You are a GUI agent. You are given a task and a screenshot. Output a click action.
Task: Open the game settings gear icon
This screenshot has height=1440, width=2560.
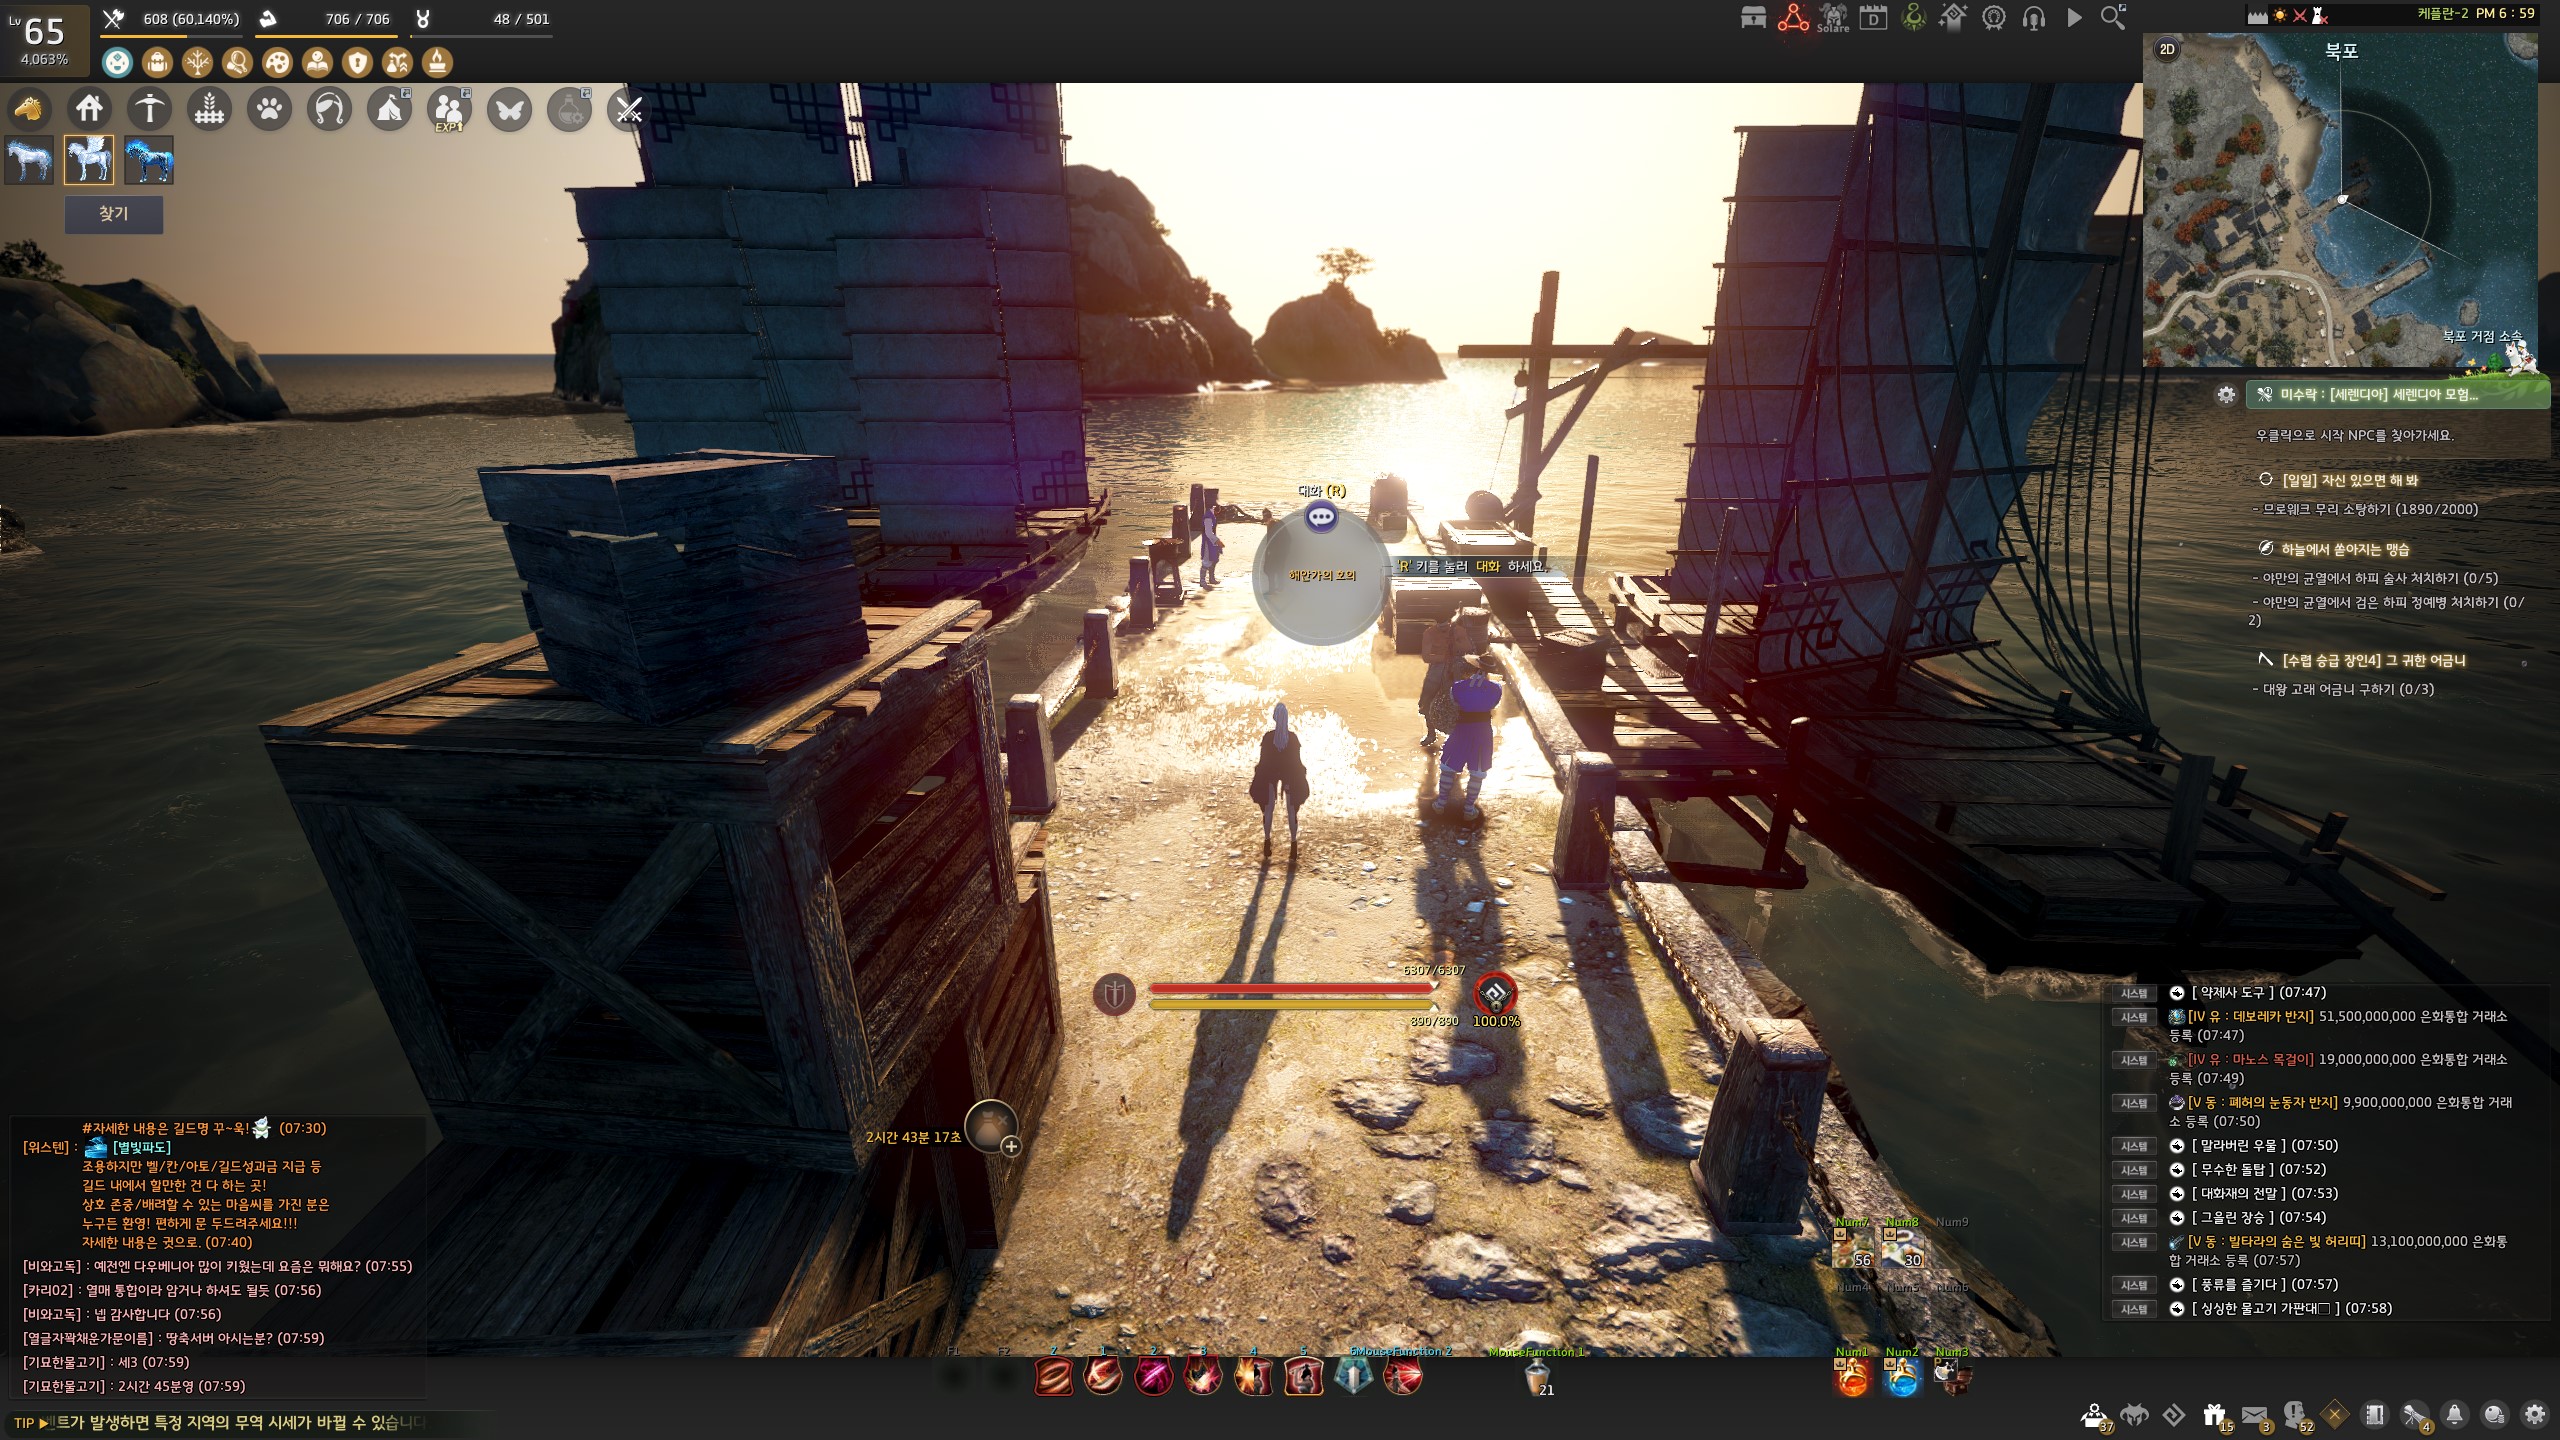[x=2534, y=1415]
